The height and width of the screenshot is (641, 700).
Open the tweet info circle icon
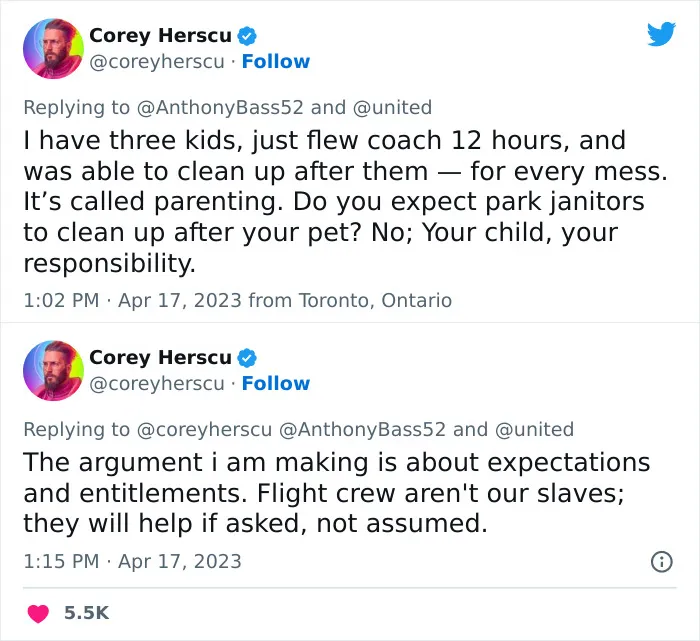pyautogui.click(x=662, y=562)
